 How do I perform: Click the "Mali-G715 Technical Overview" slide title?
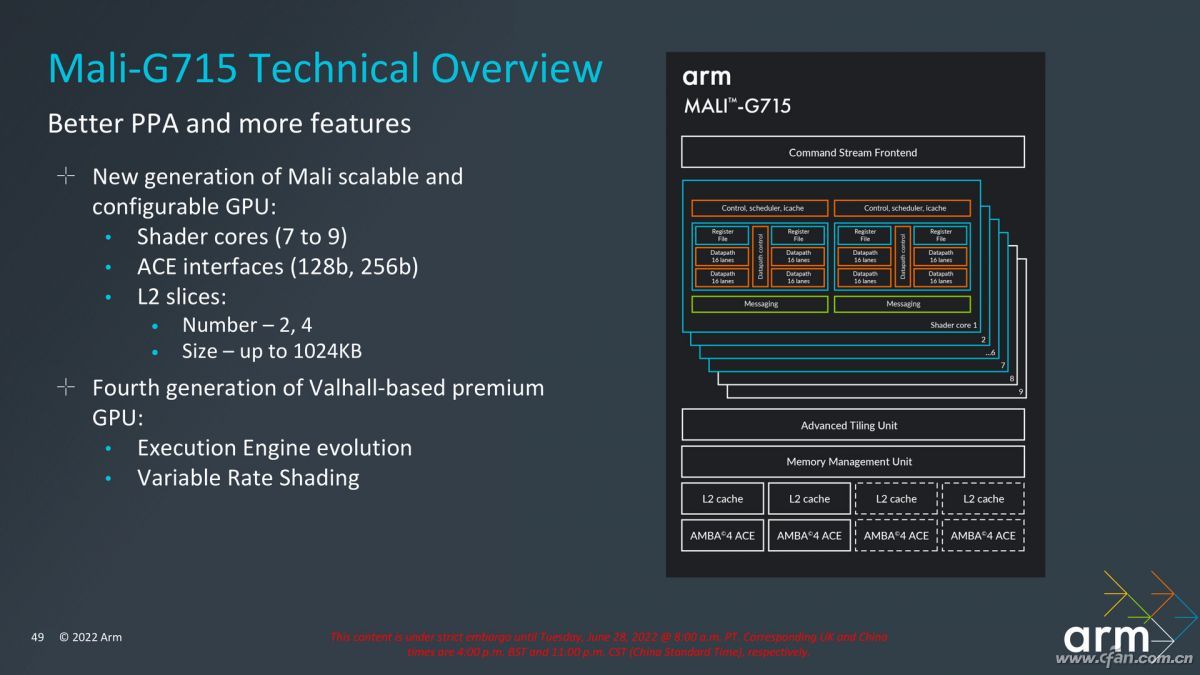tap(325, 68)
